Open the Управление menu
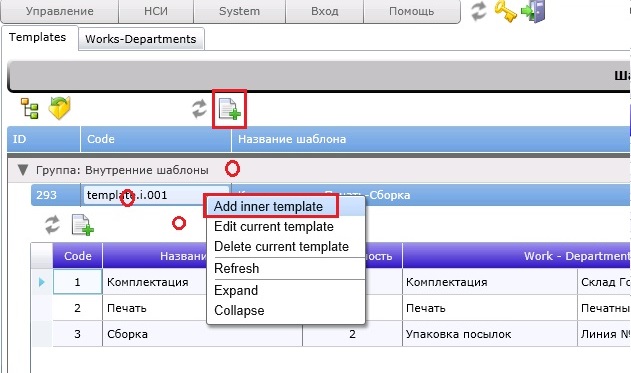The image size is (631, 373). pyautogui.click(x=60, y=11)
